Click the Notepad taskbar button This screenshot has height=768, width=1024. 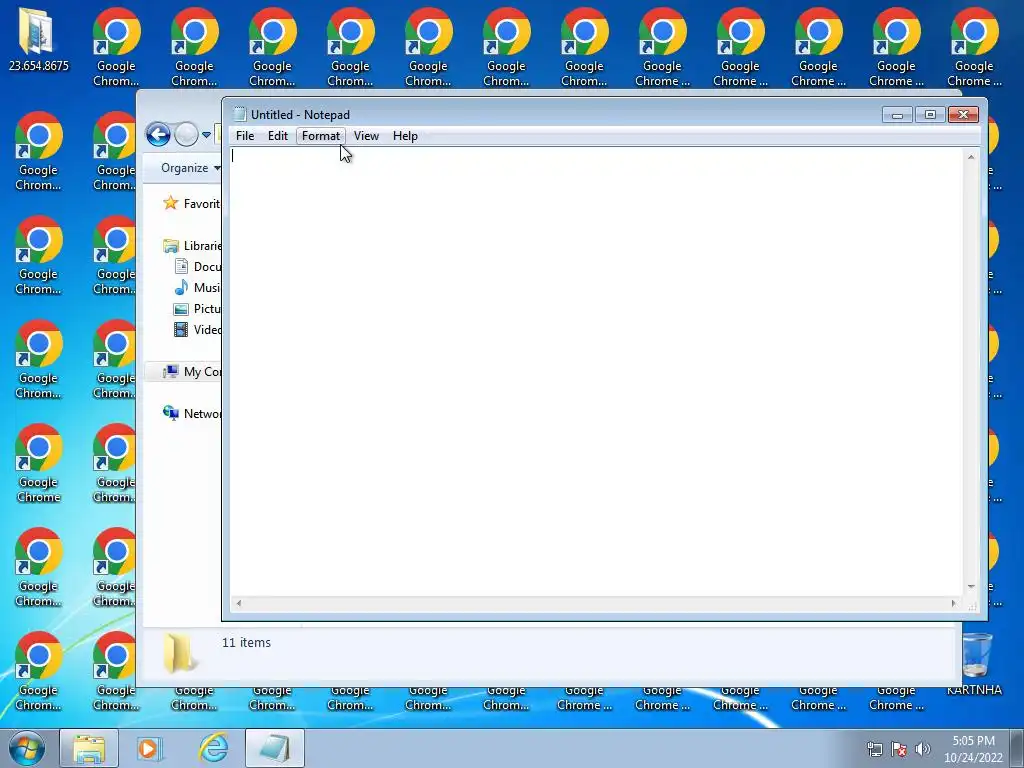coord(275,748)
